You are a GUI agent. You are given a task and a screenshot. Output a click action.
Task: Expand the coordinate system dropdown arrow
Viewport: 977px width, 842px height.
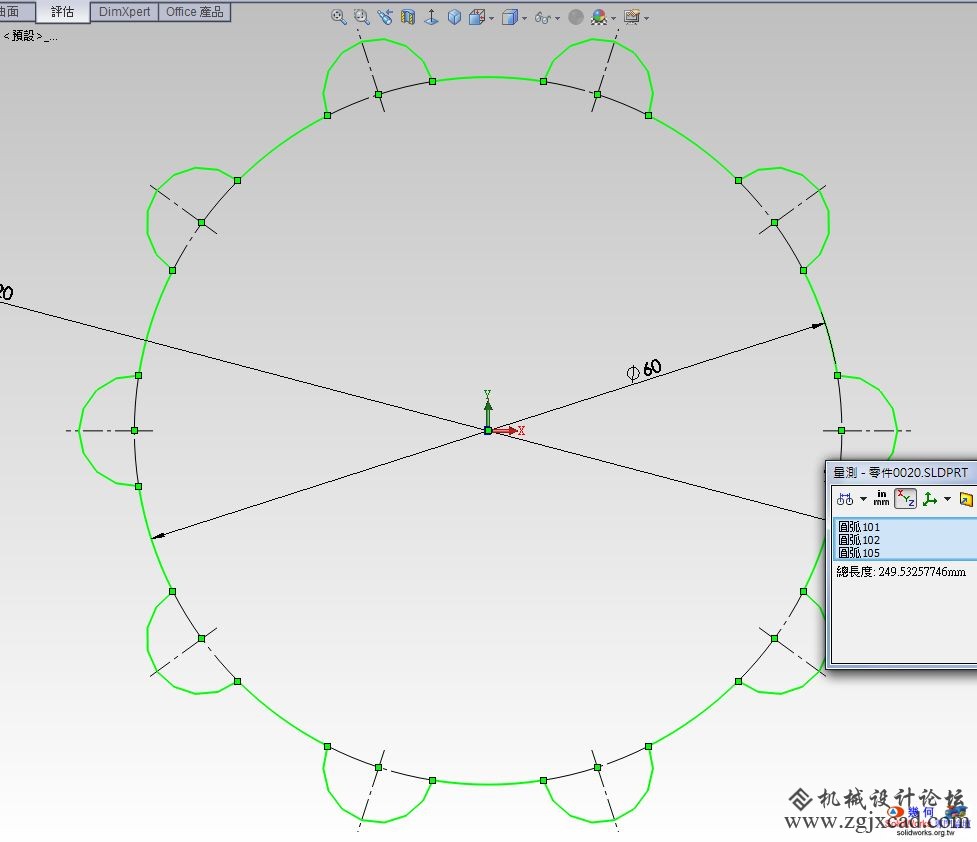[948, 499]
